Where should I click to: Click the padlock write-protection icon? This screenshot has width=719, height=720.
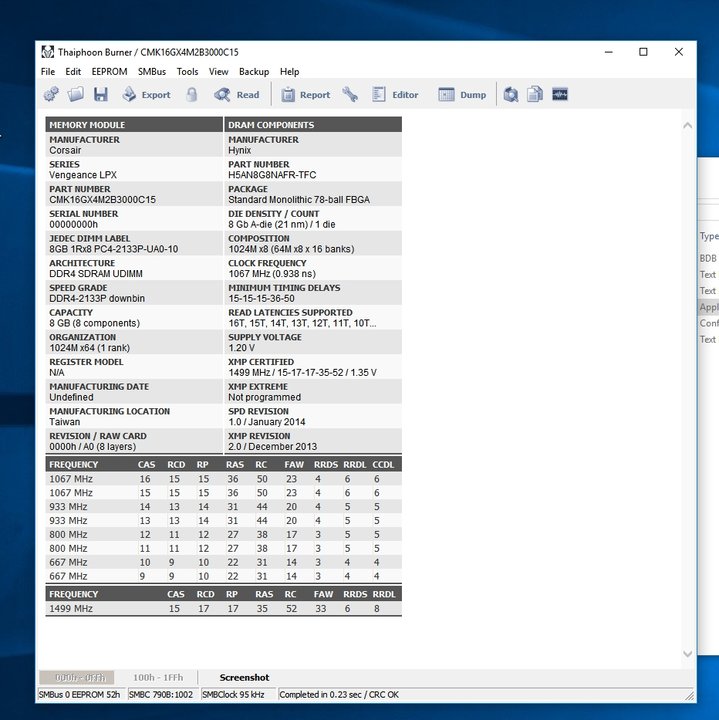(192, 95)
